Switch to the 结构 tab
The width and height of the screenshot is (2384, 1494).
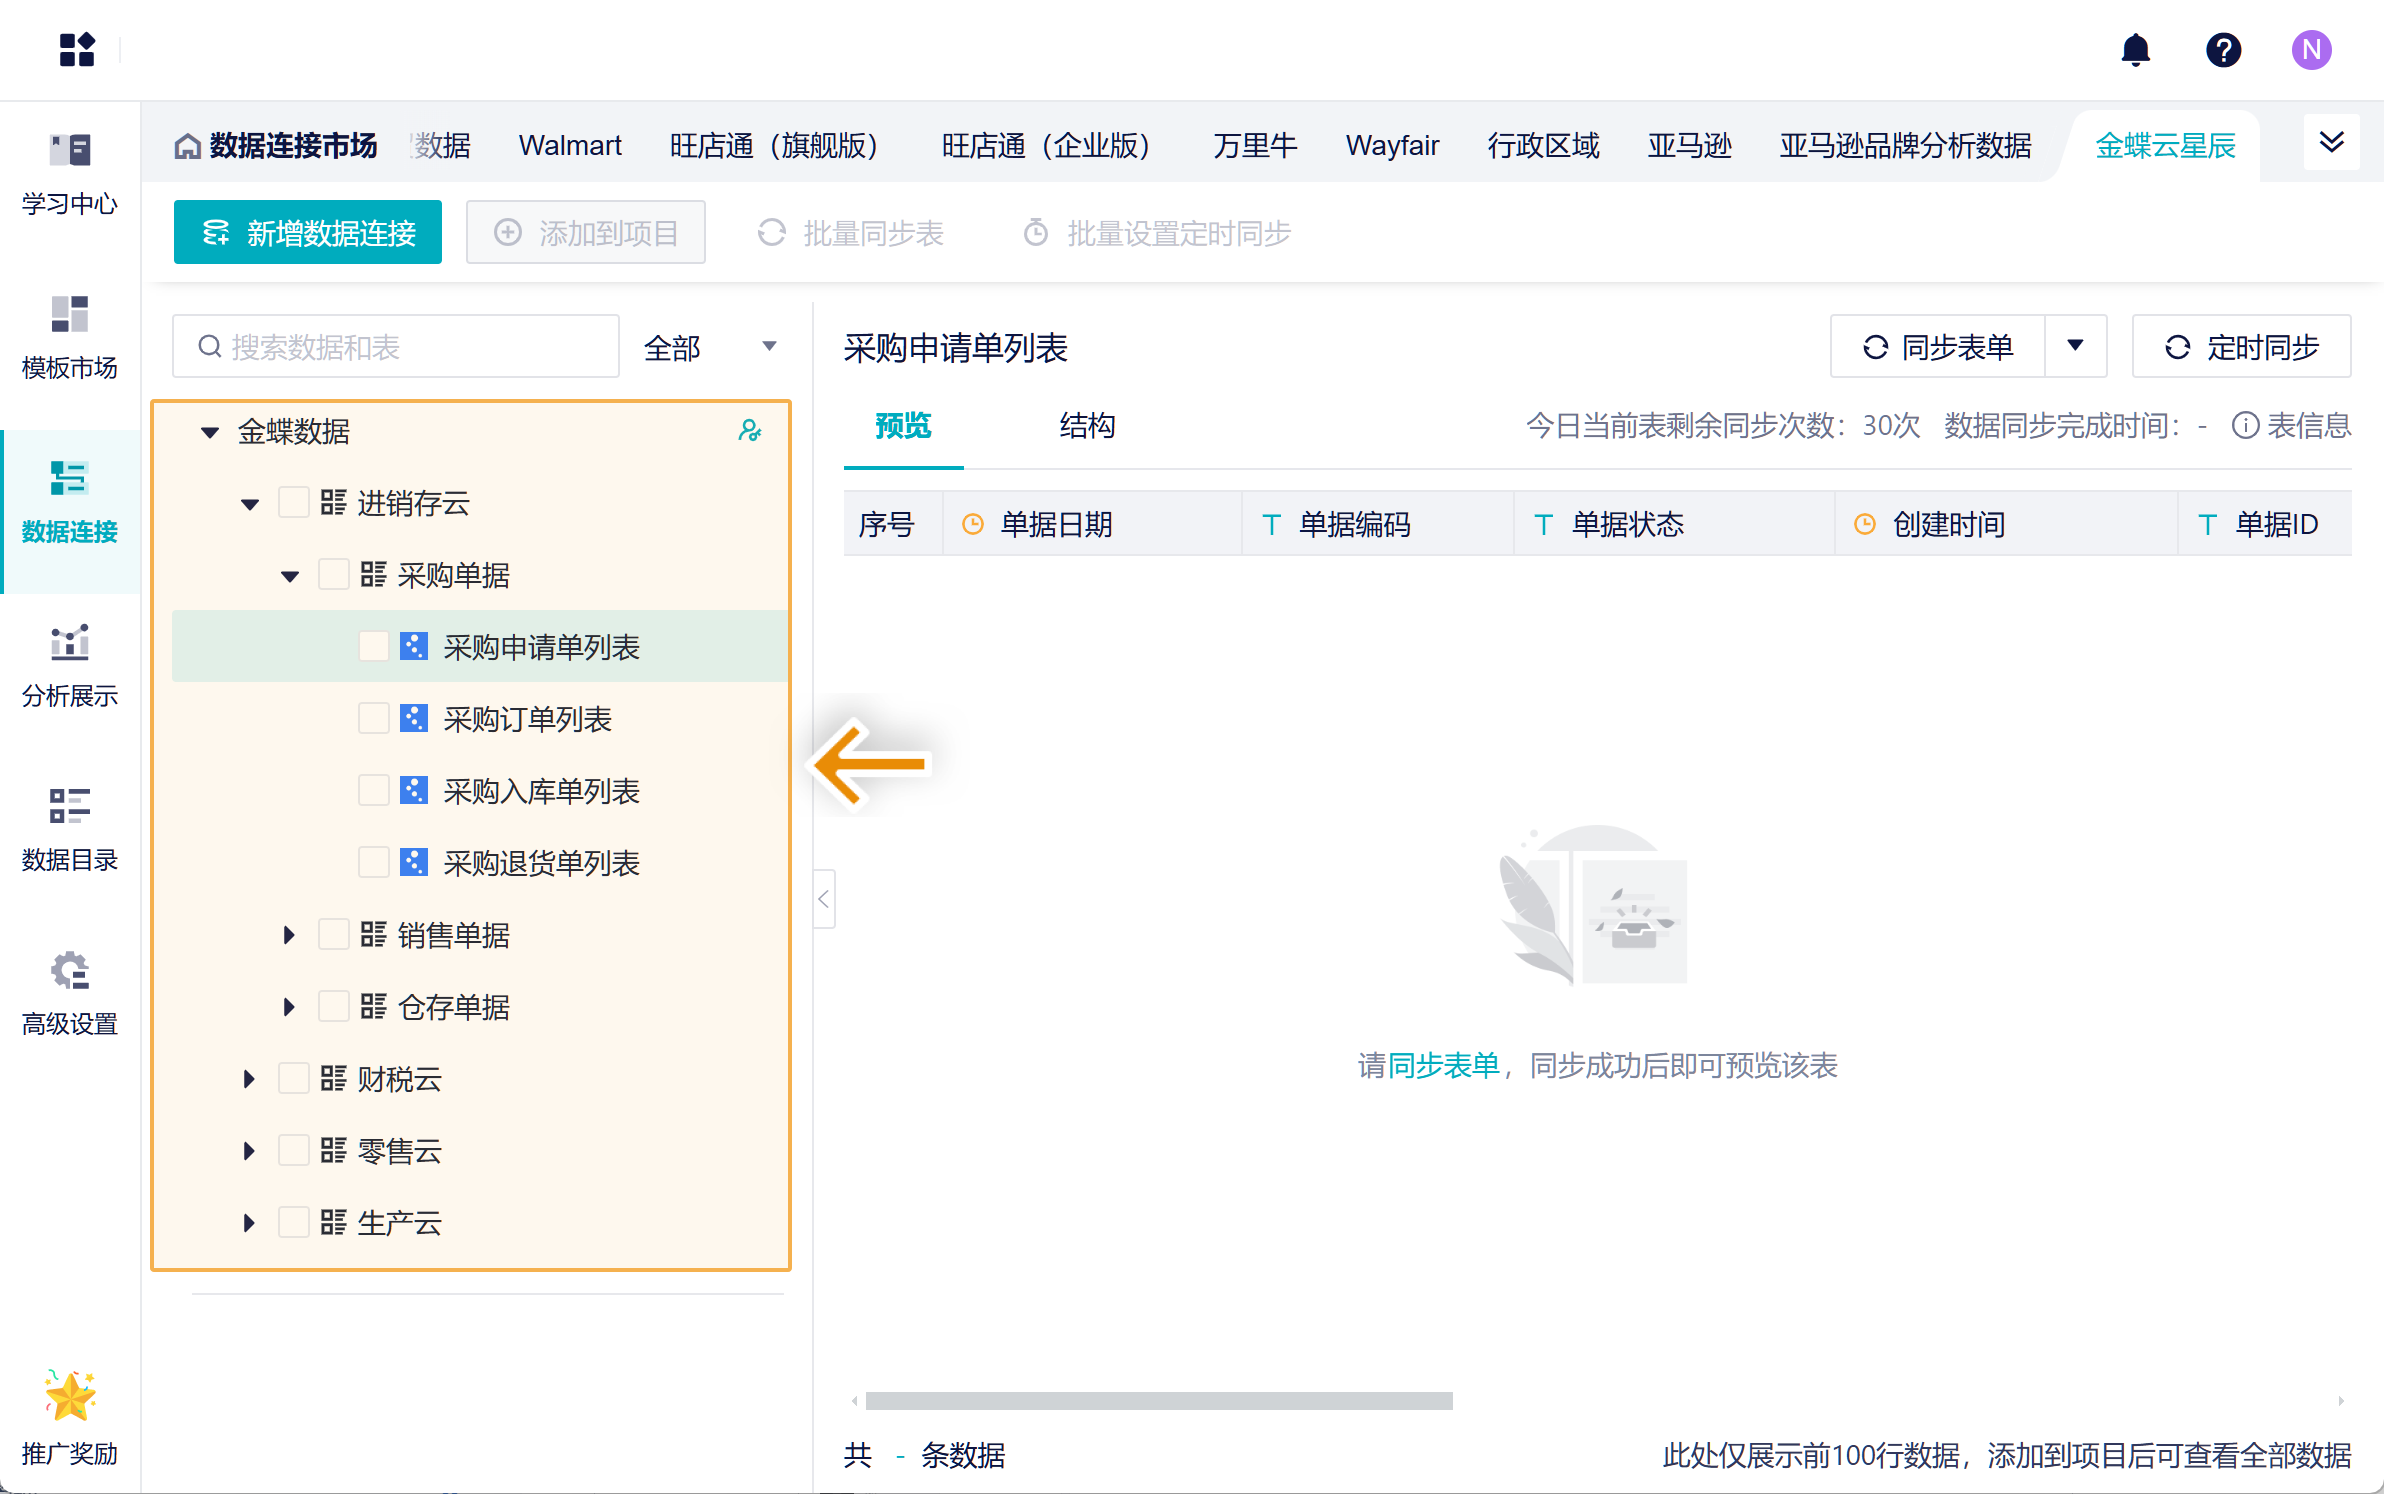(x=1087, y=426)
